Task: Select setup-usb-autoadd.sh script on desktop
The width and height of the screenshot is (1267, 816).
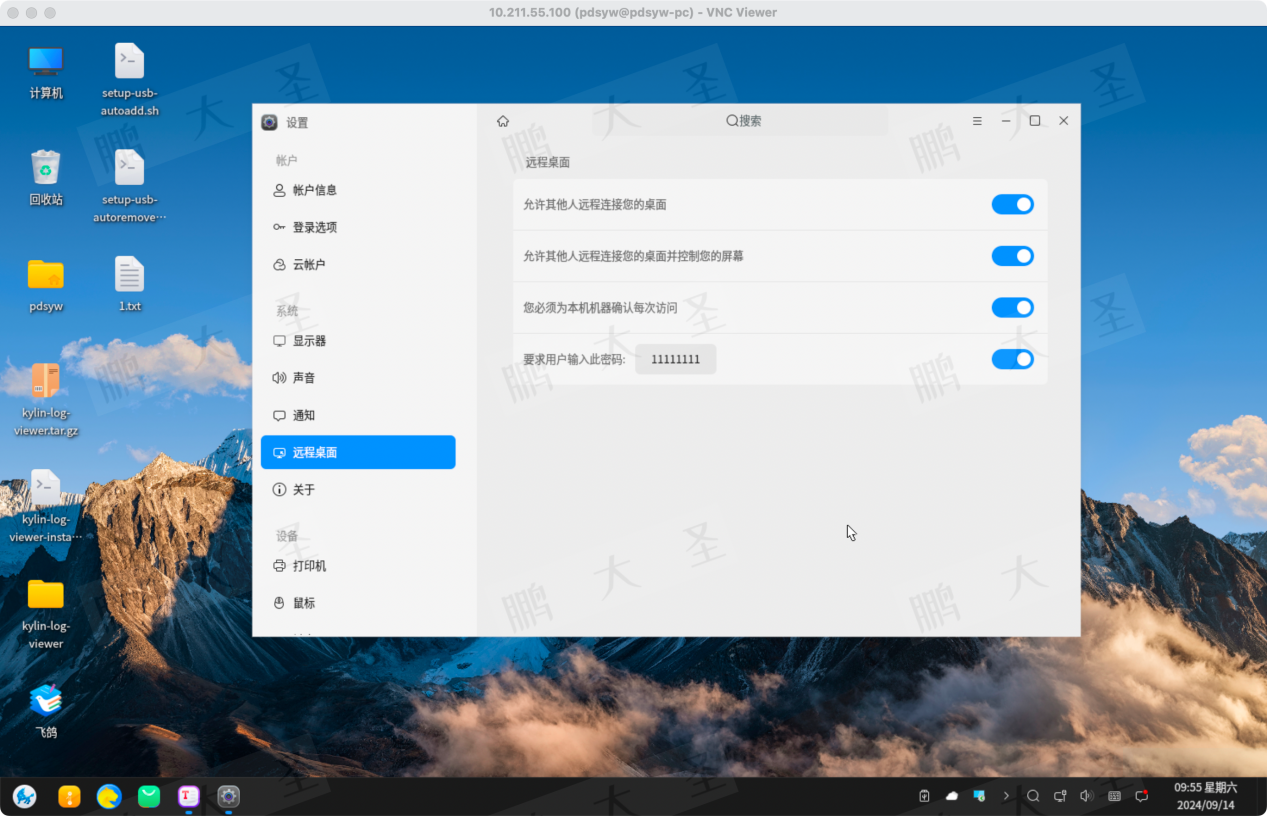Action: pos(130,80)
